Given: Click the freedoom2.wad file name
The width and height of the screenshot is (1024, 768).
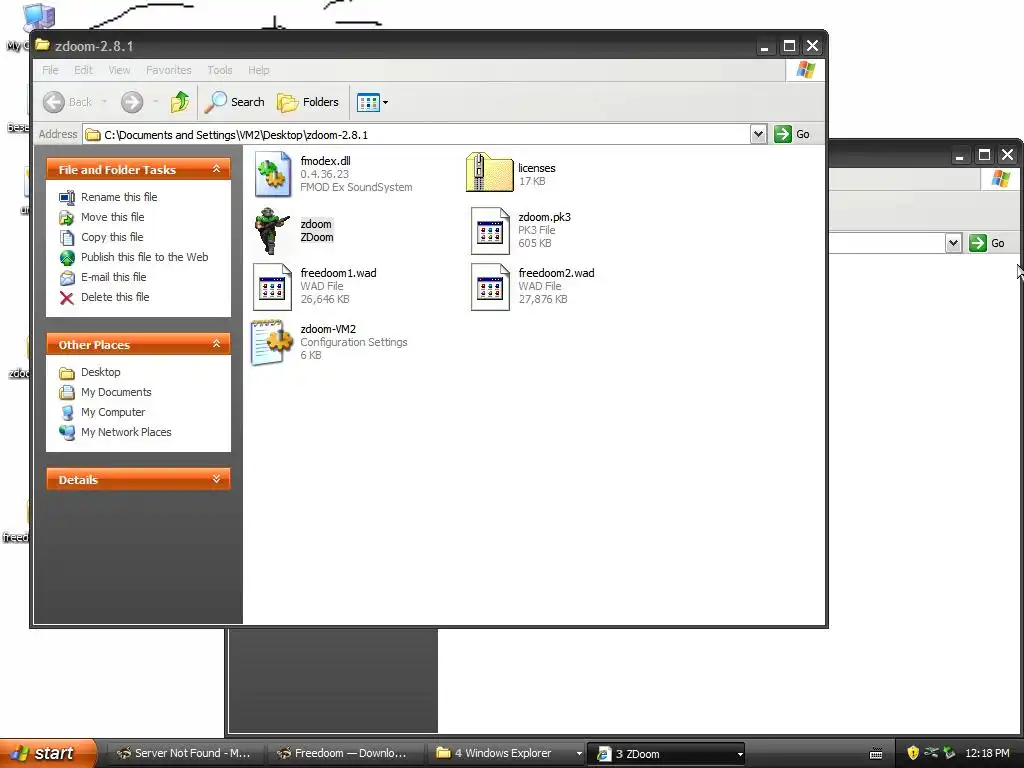Looking at the screenshot, I should [556, 273].
